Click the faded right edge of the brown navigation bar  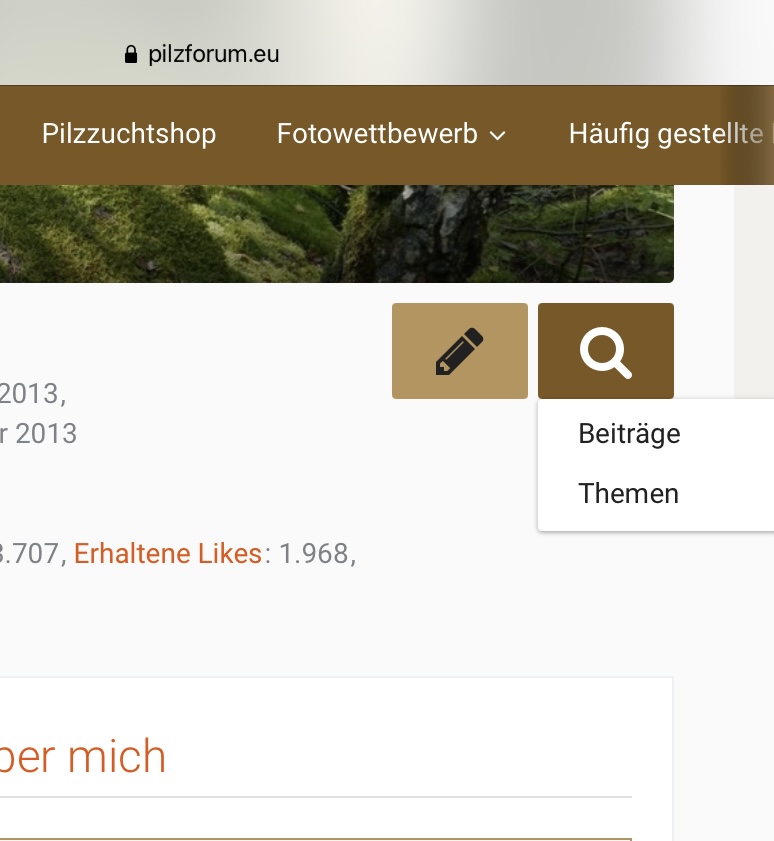751,135
